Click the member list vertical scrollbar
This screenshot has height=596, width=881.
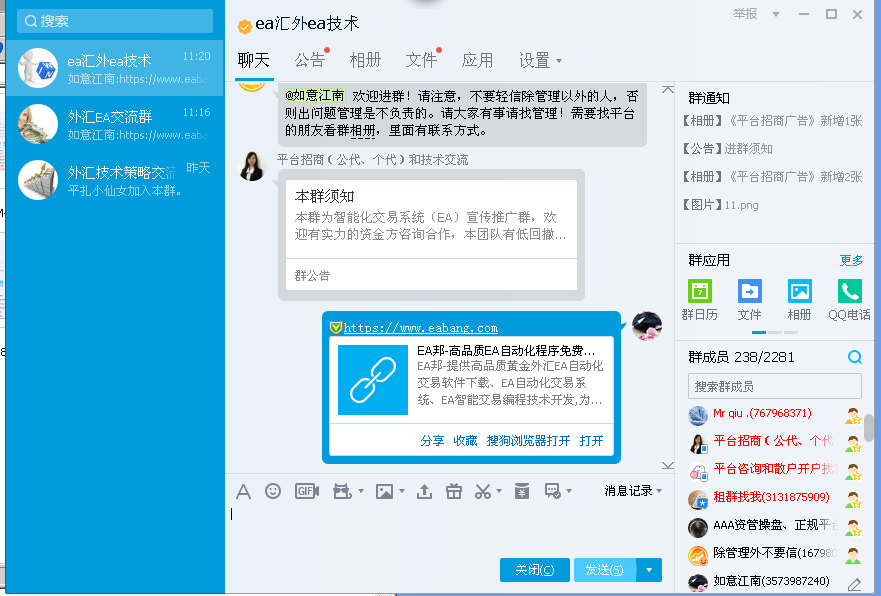click(x=869, y=429)
